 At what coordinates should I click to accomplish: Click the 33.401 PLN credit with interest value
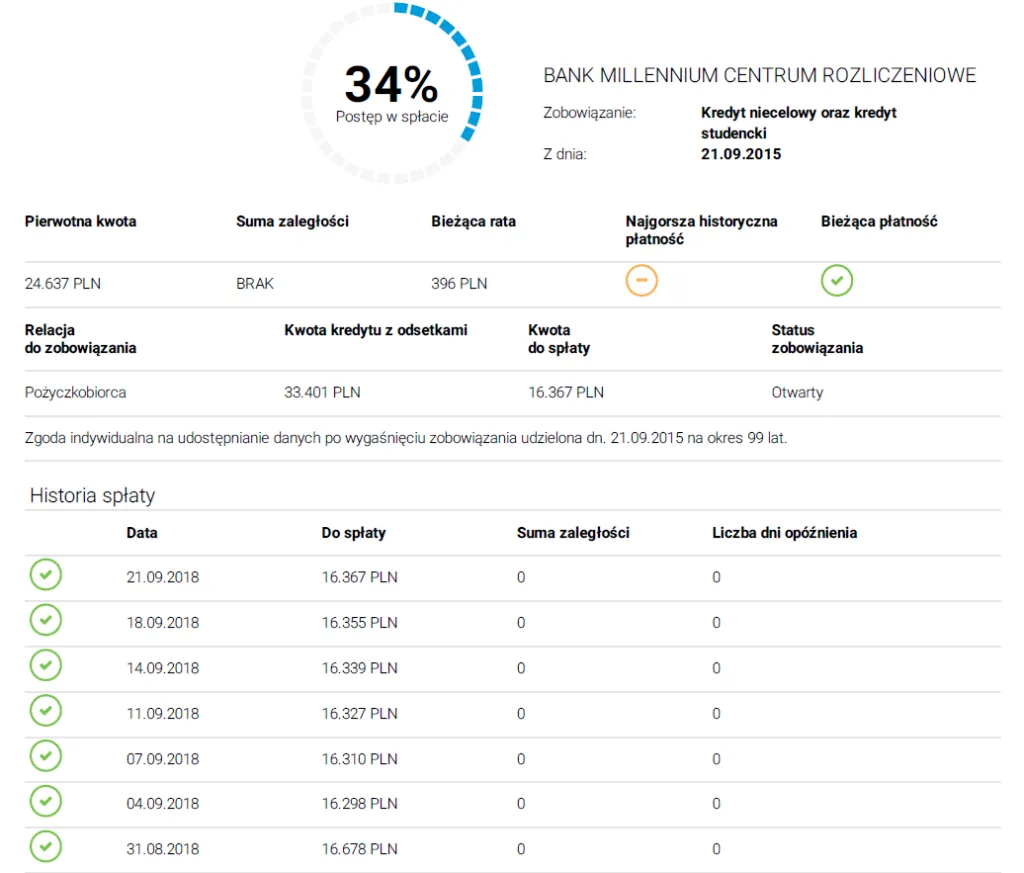click(x=322, y=392)
